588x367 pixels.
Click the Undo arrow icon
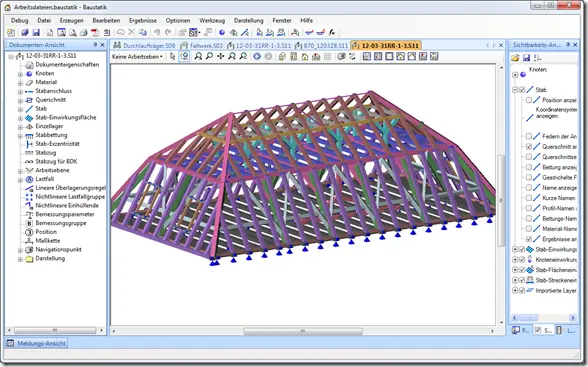coord(157,33)
